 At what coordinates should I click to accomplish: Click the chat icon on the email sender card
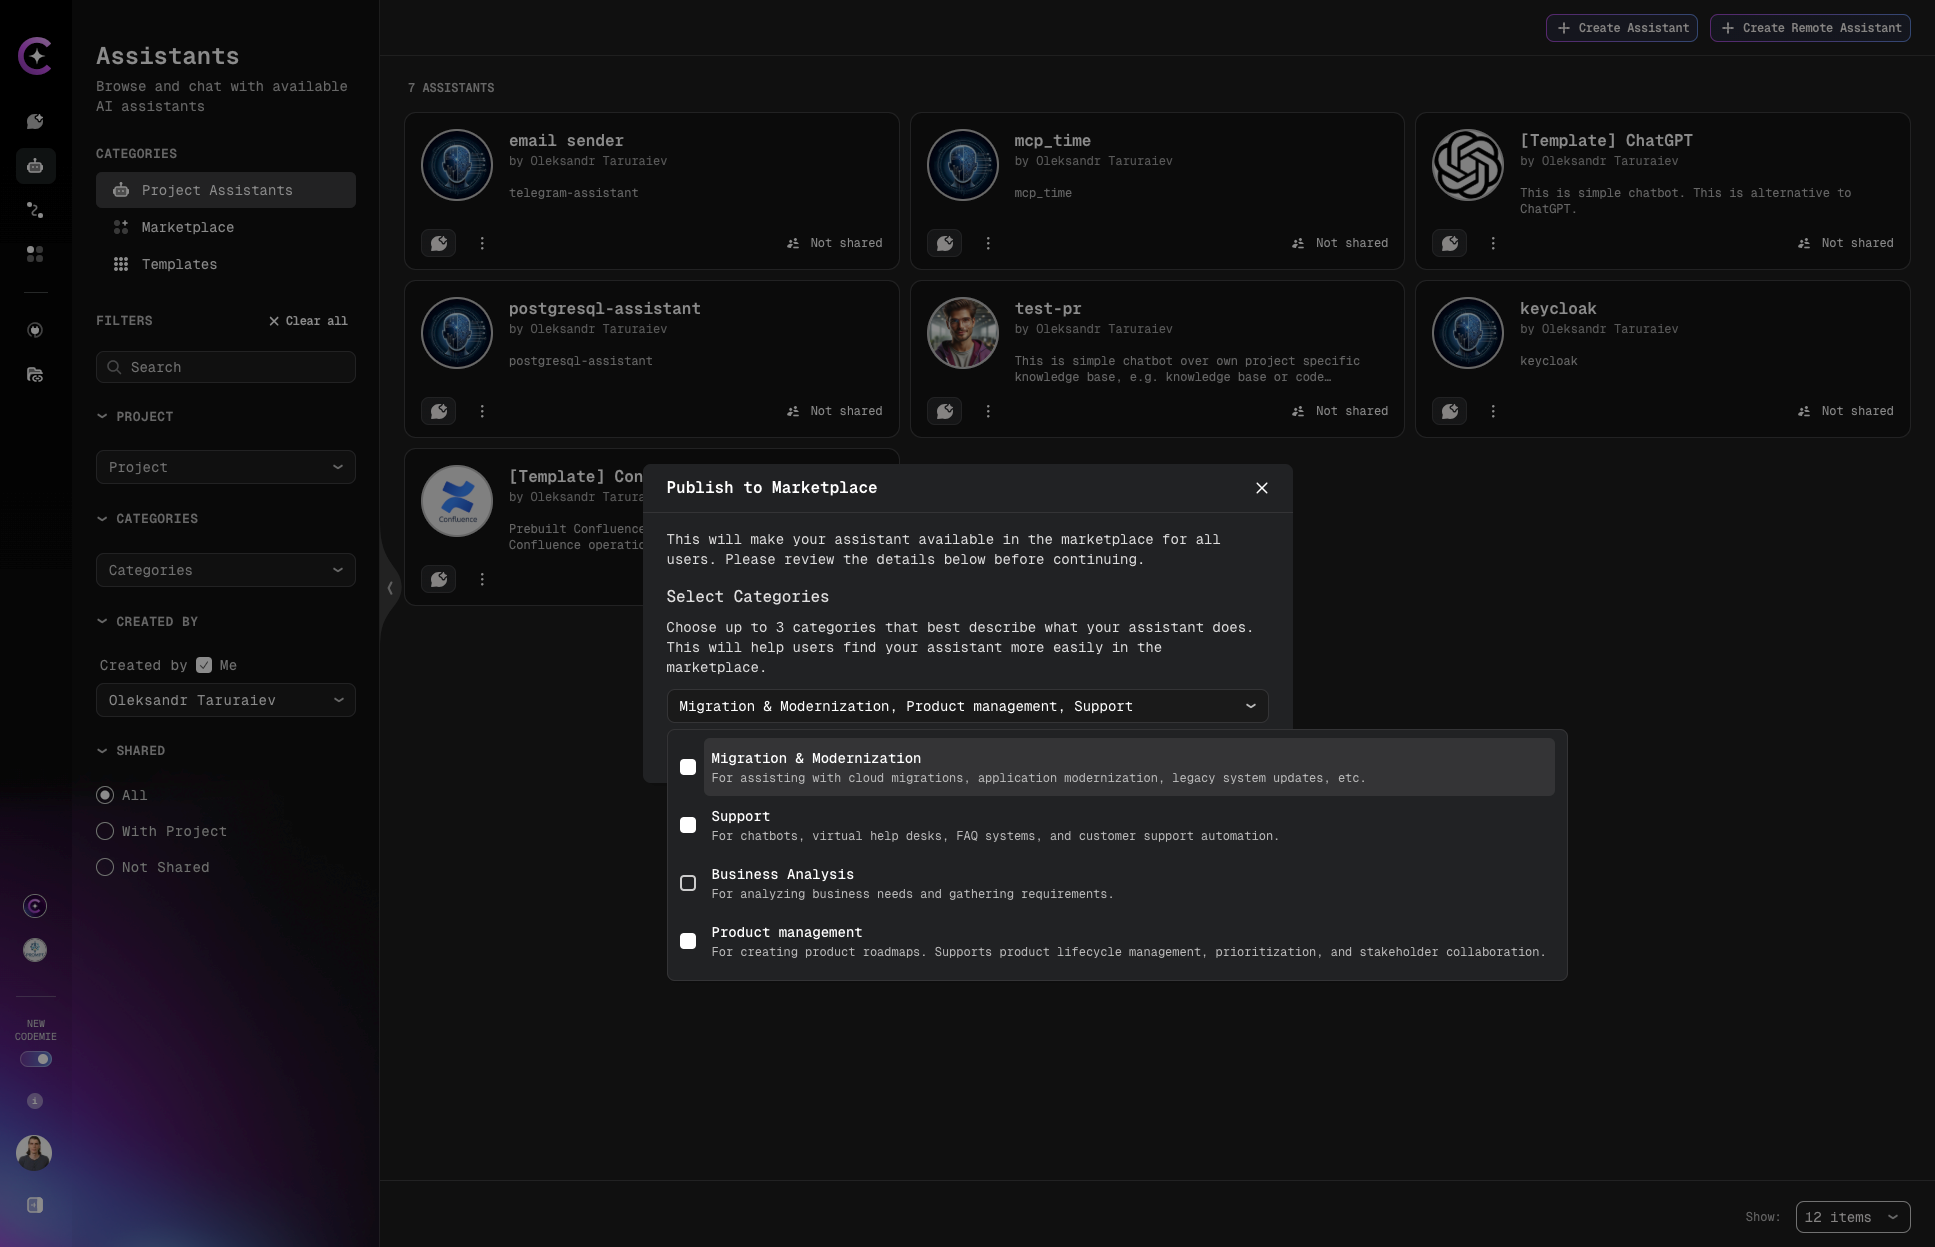[x=439, y=243]
